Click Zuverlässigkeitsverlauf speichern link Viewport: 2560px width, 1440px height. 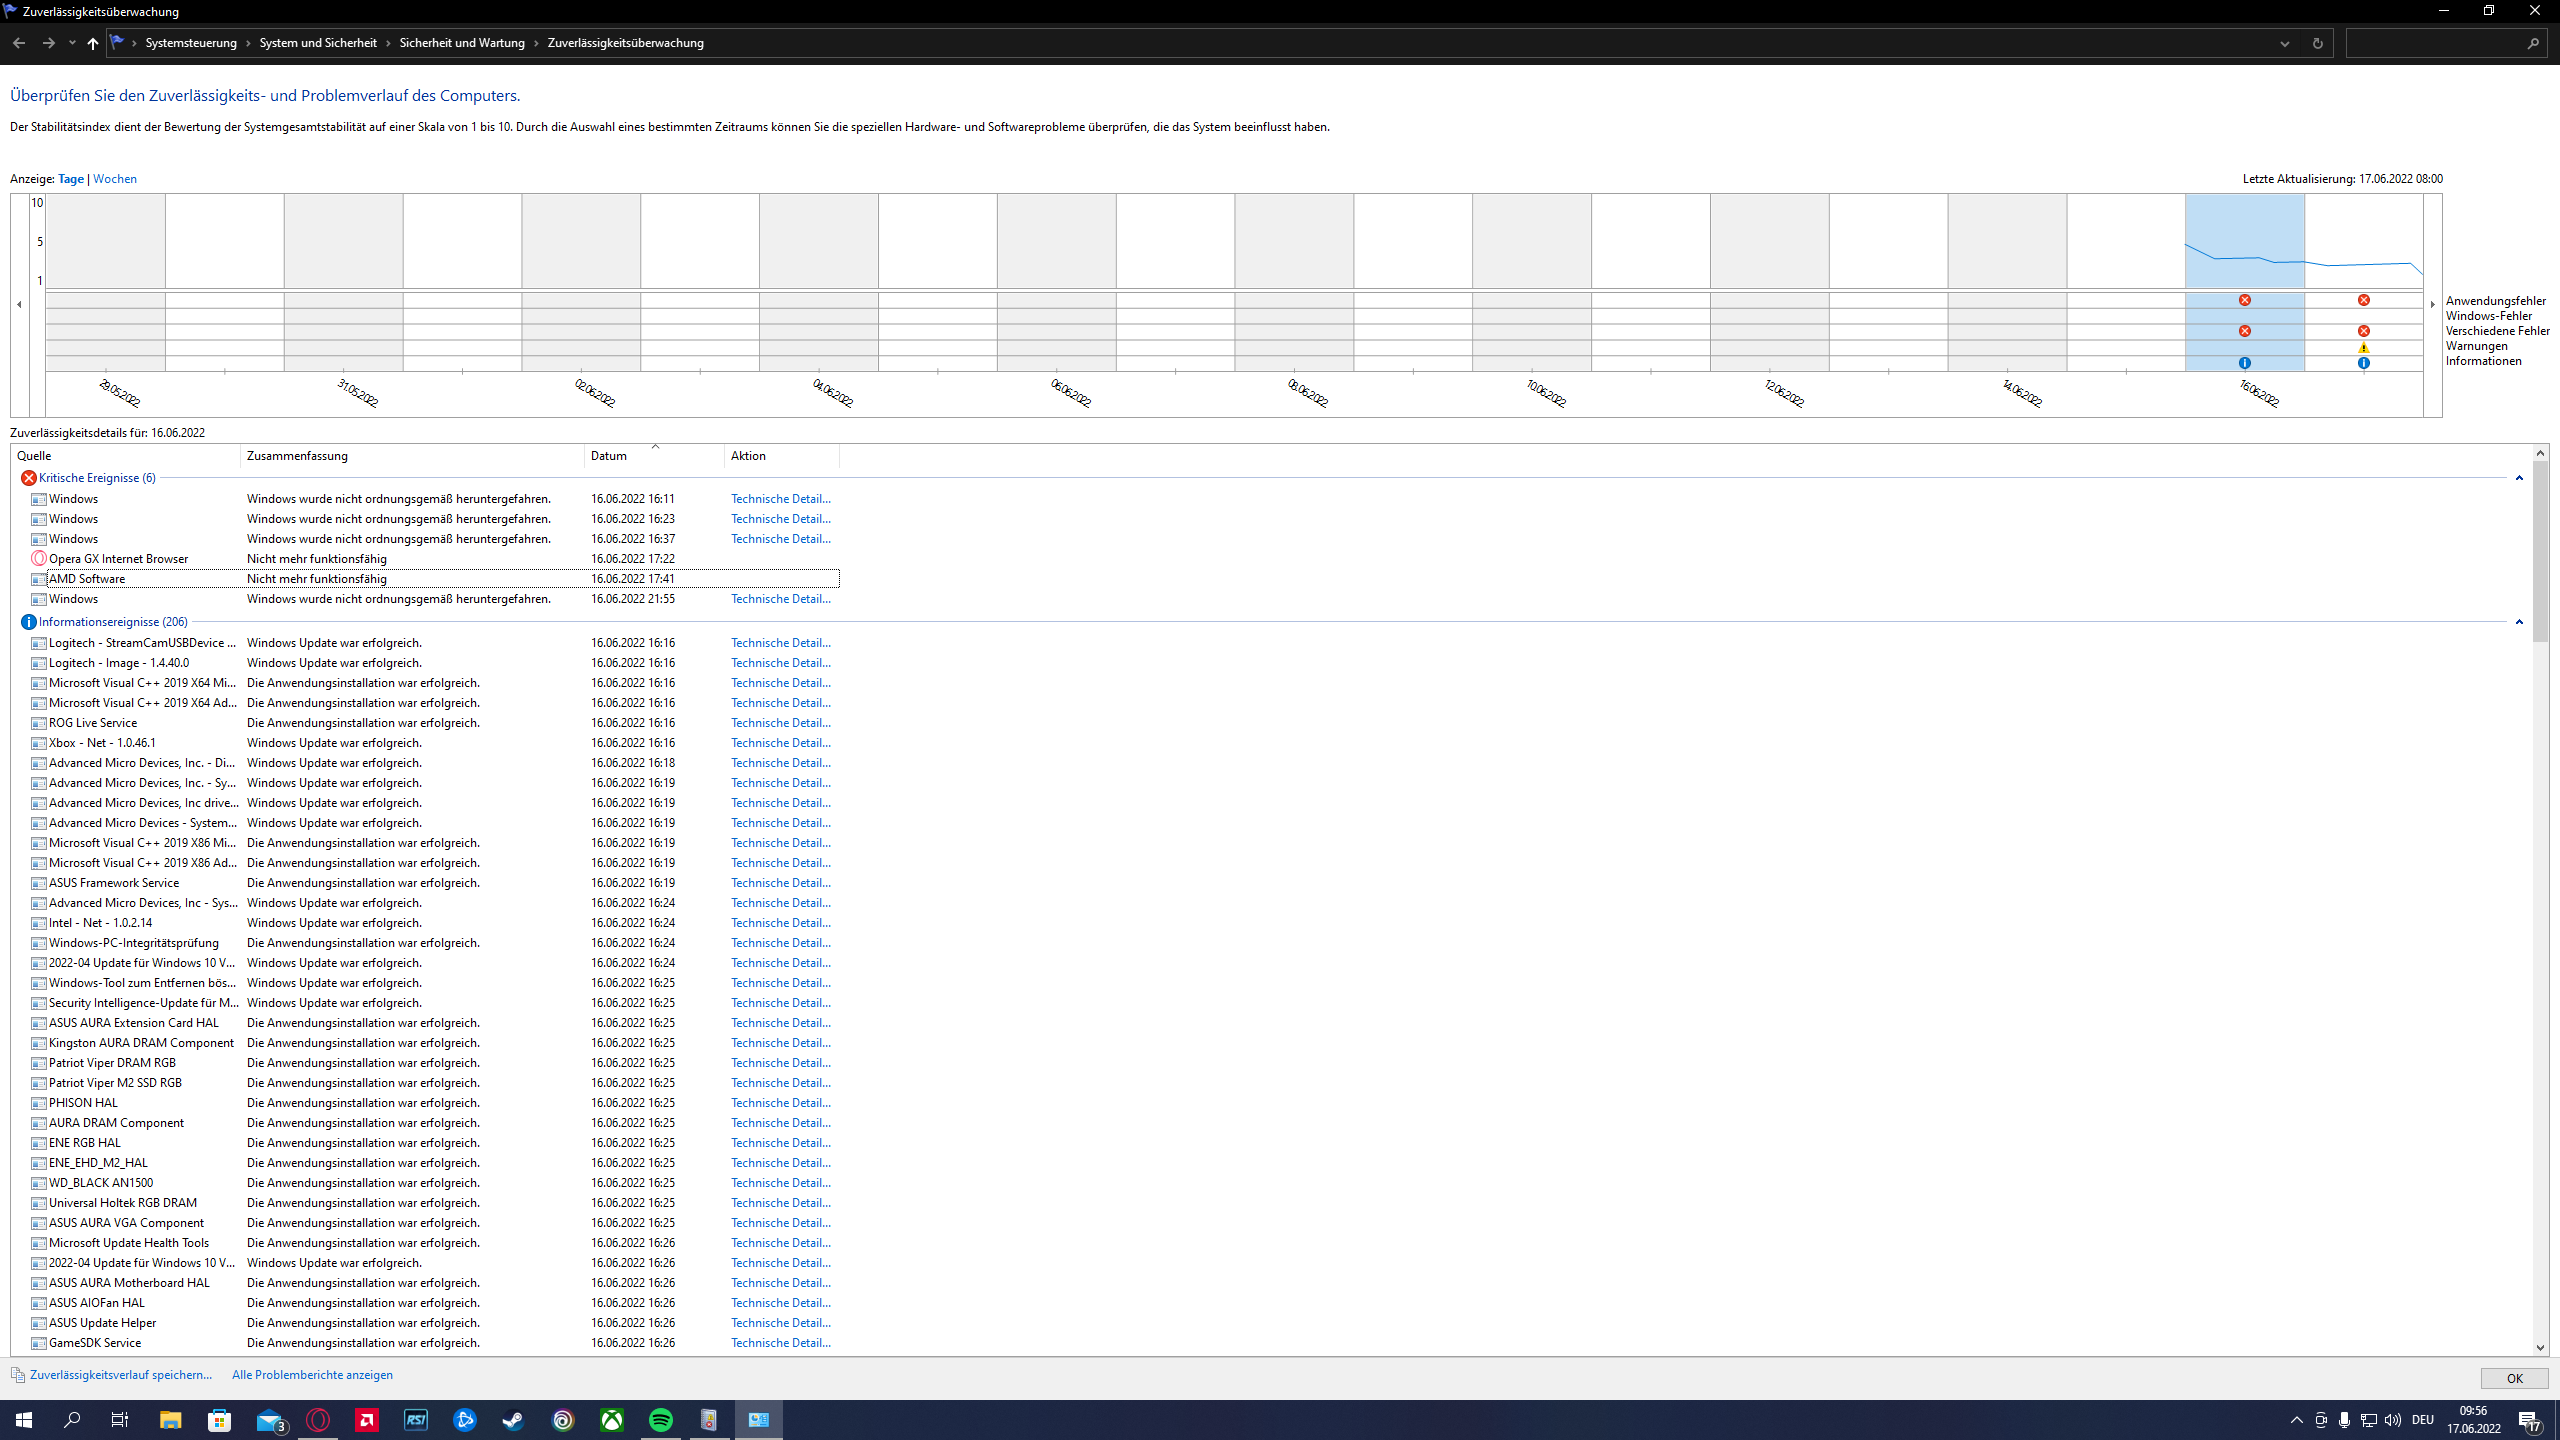(x=121, y=1375)
